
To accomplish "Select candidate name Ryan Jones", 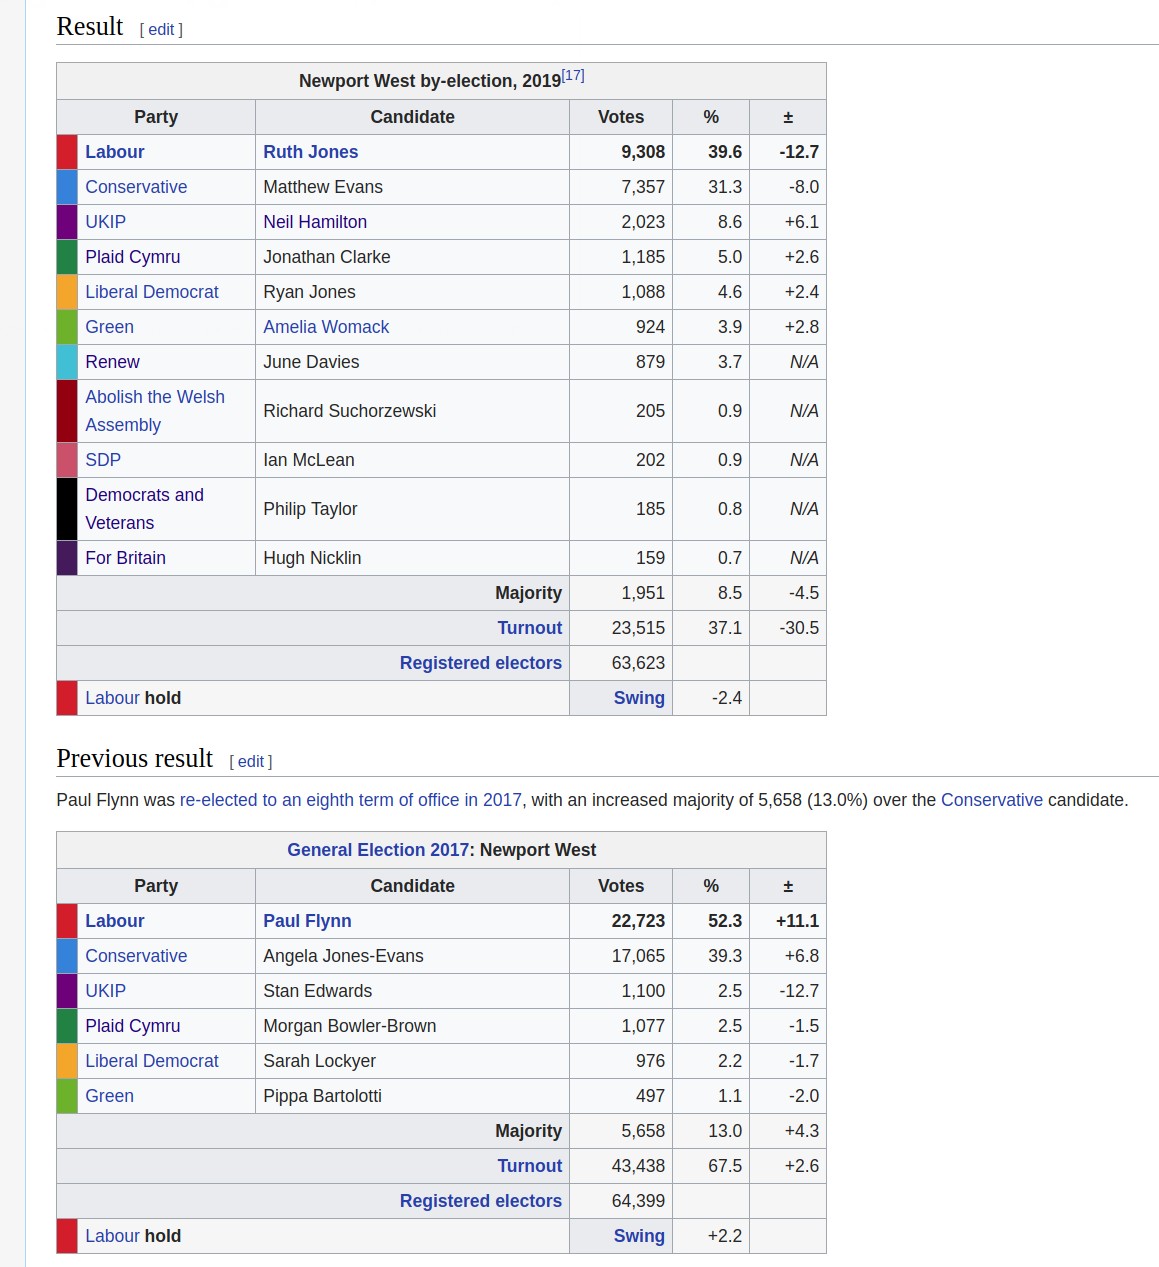I will click(x=309, y=292).
